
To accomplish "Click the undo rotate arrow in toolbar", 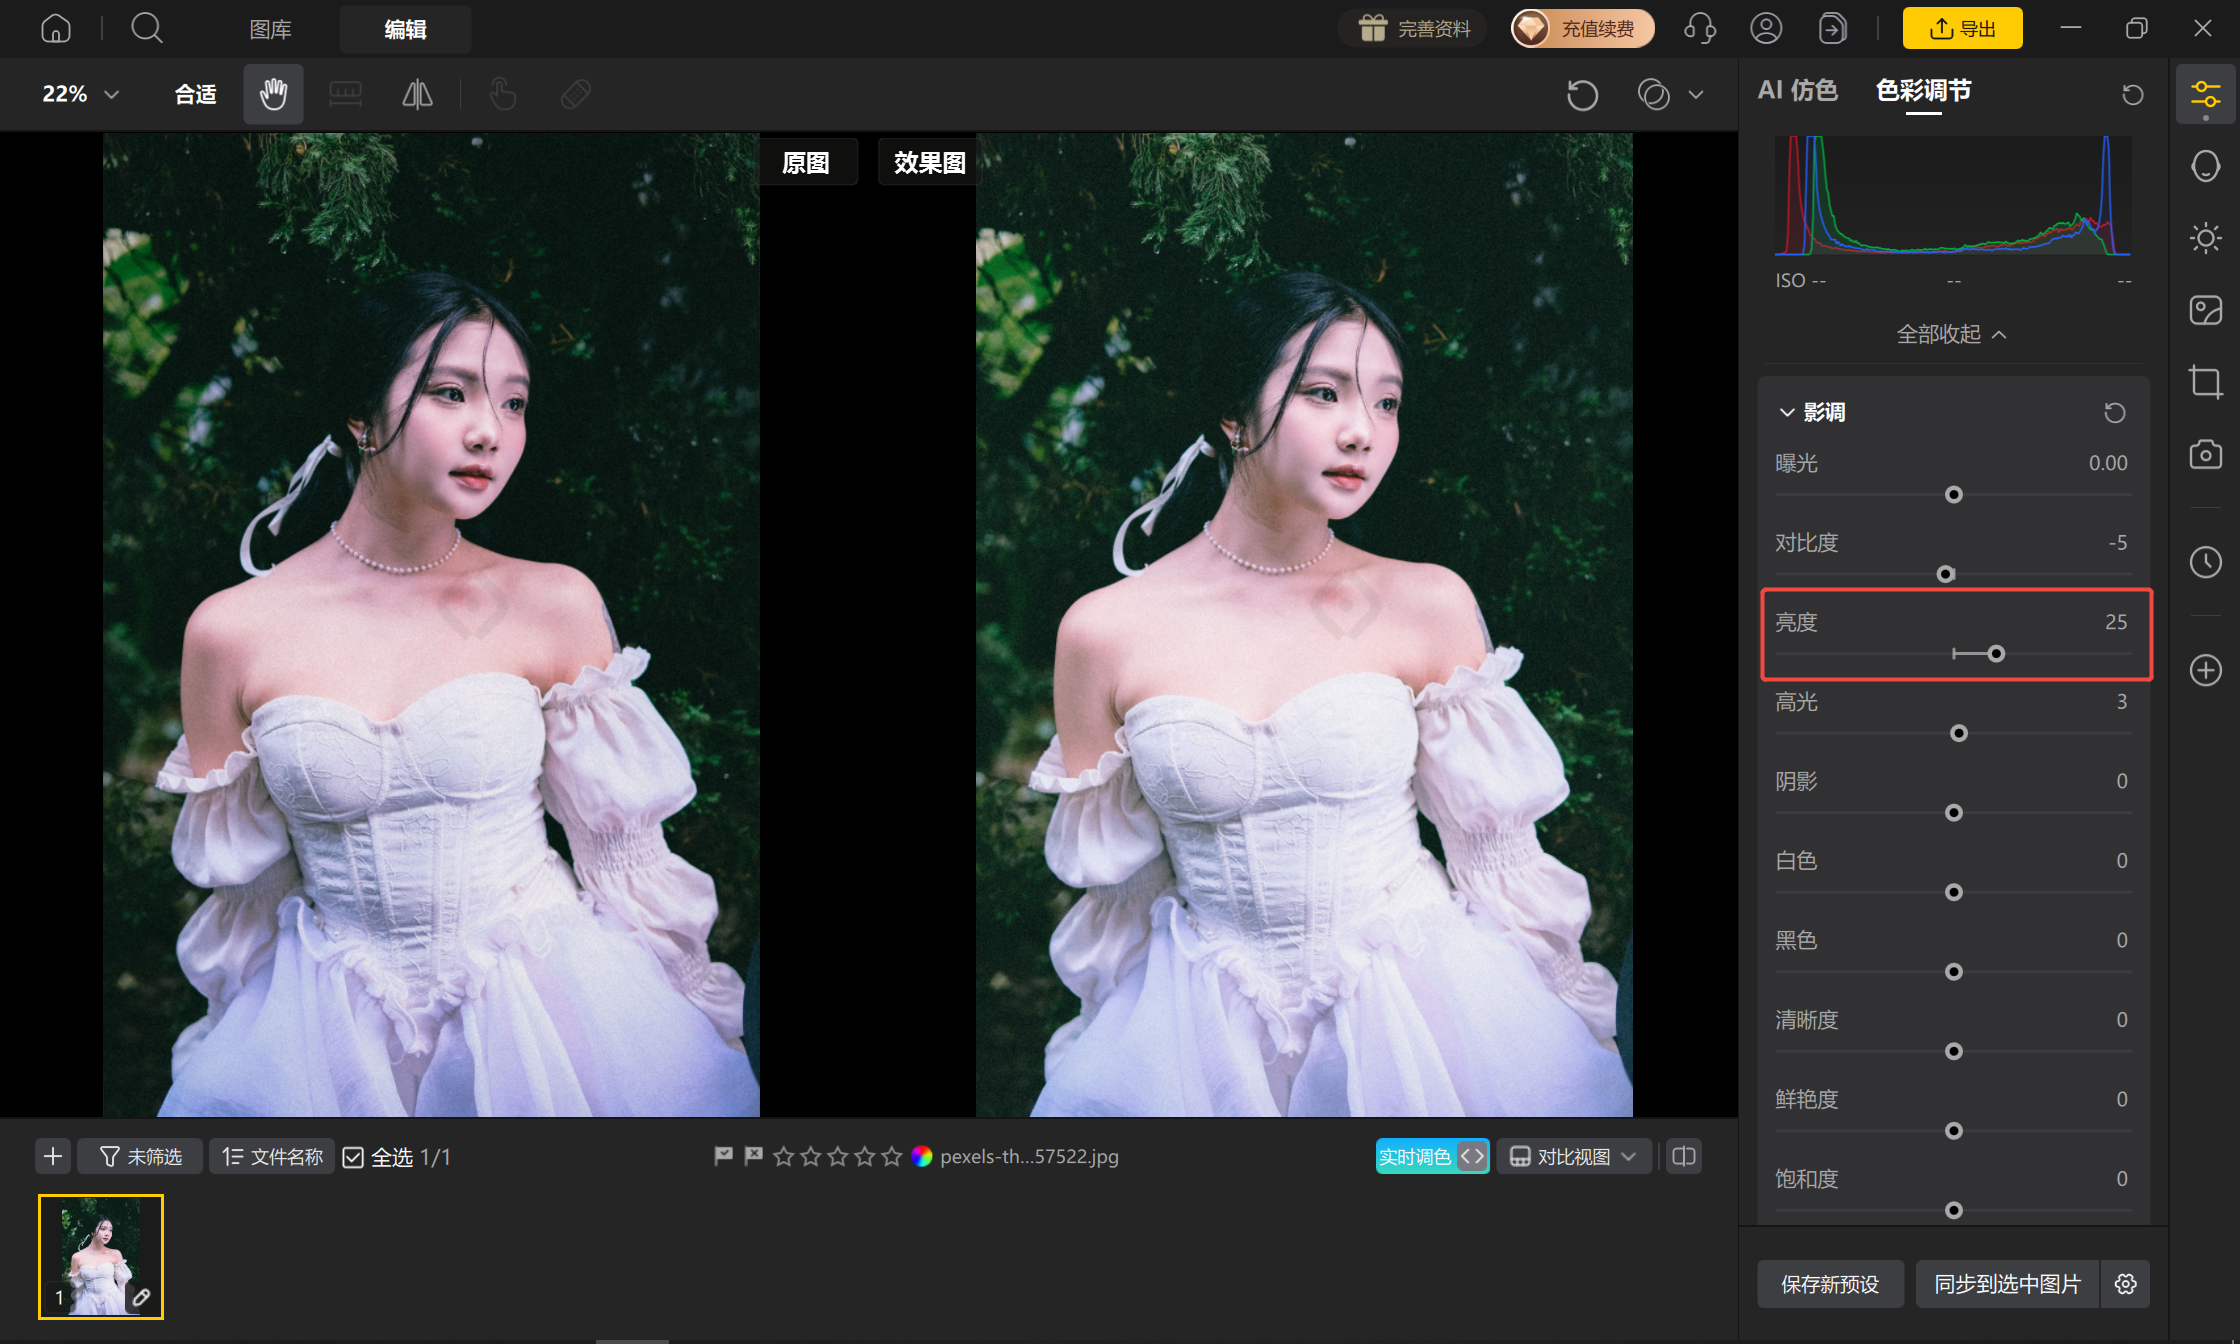I will click(x=1582, y=95).
